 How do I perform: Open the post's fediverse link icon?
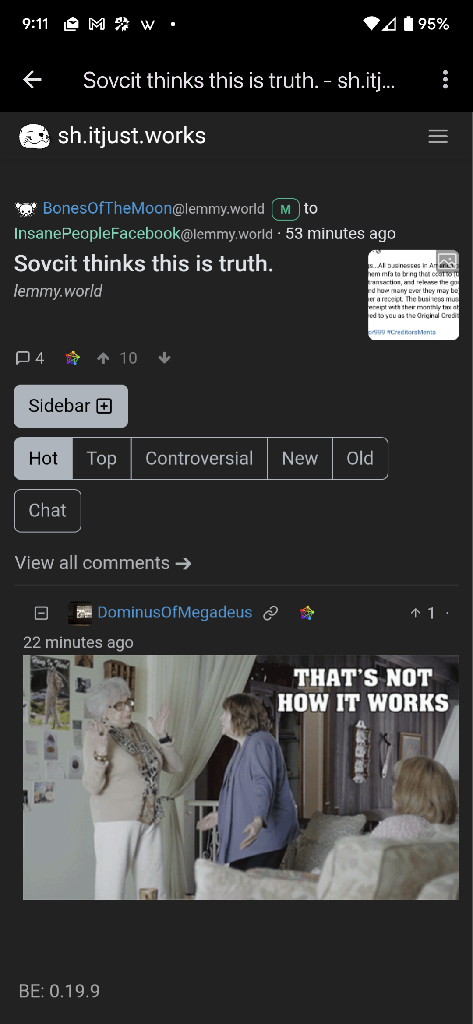73,358
